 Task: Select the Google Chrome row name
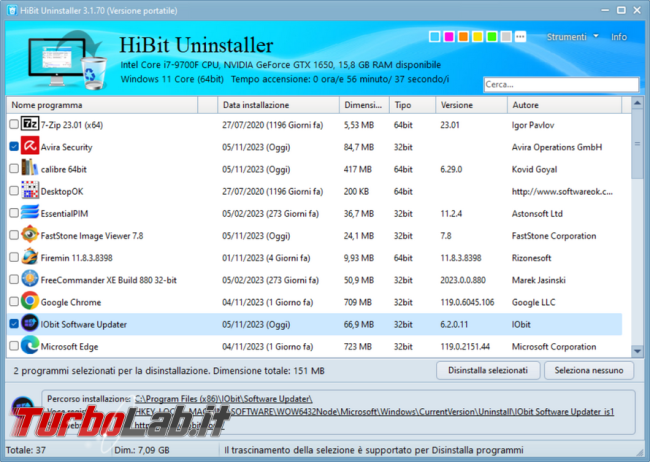coord(71,302)
